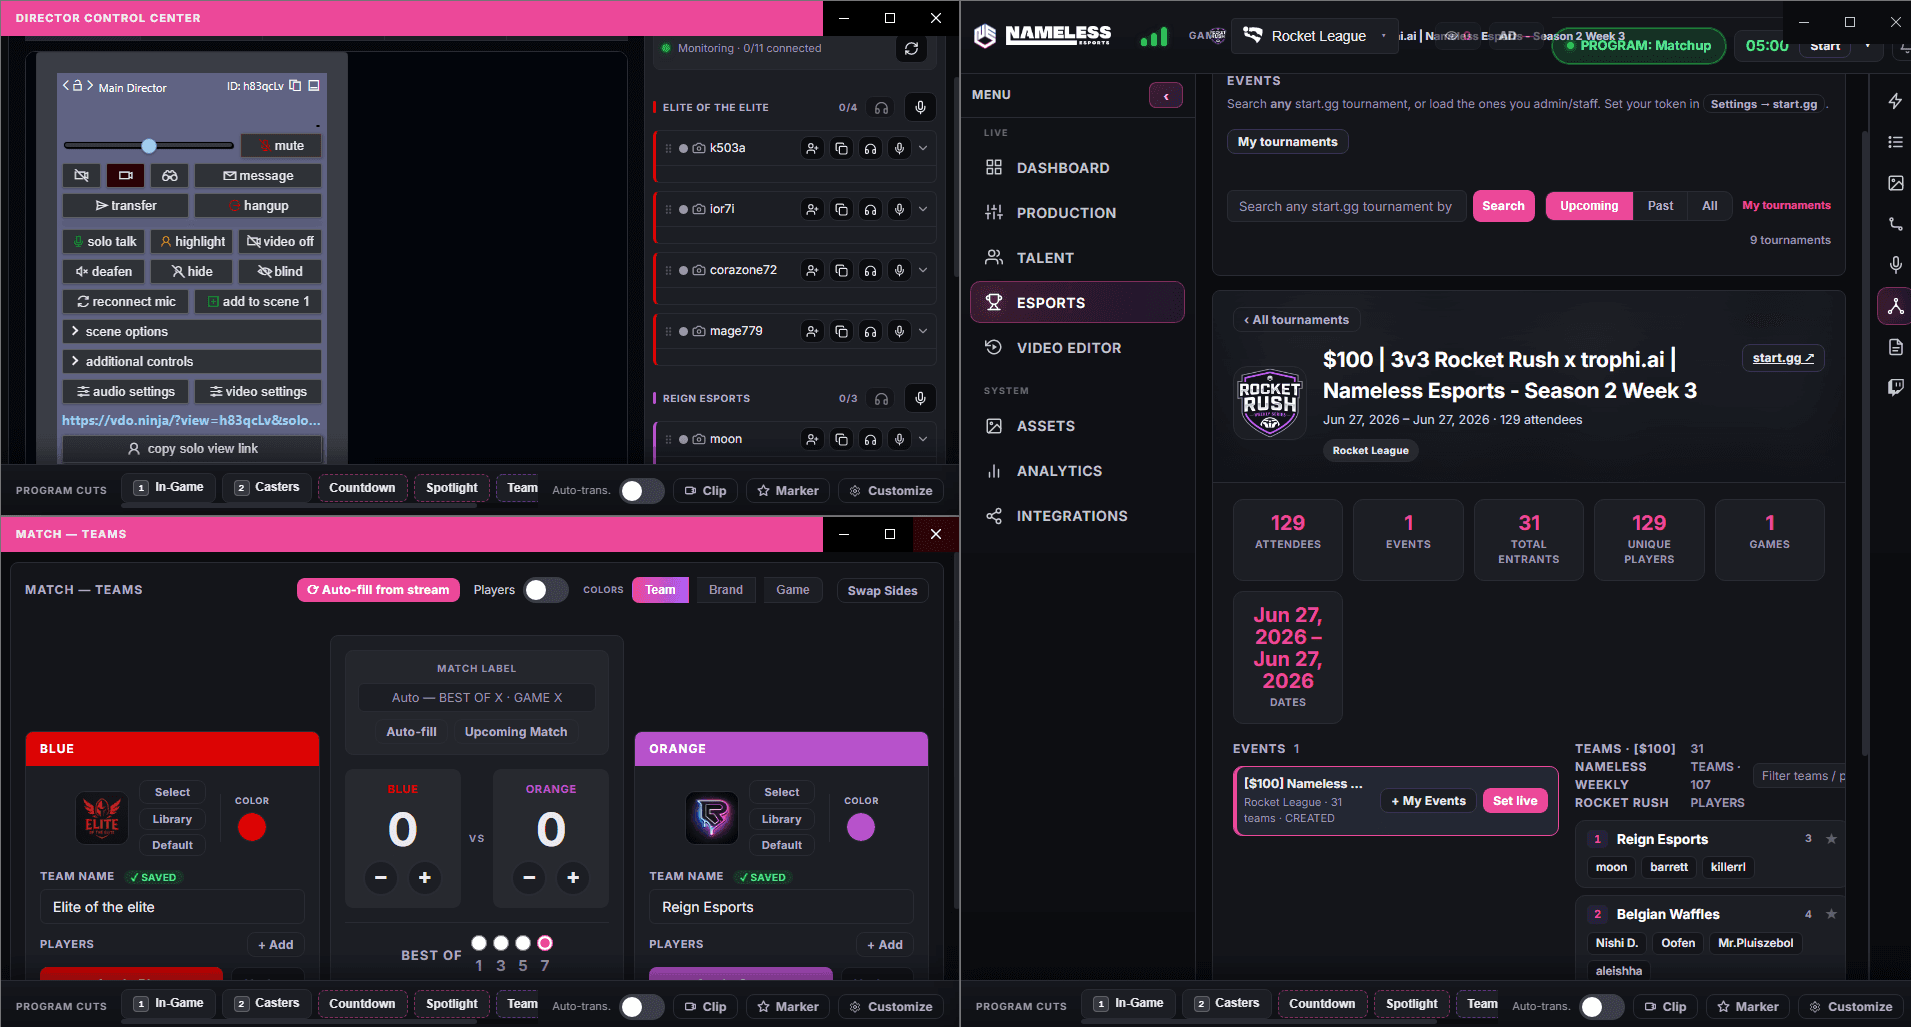Click the Reign Esports team microphone icon
1911x1027 pixels.
click(x=920, y=398)
